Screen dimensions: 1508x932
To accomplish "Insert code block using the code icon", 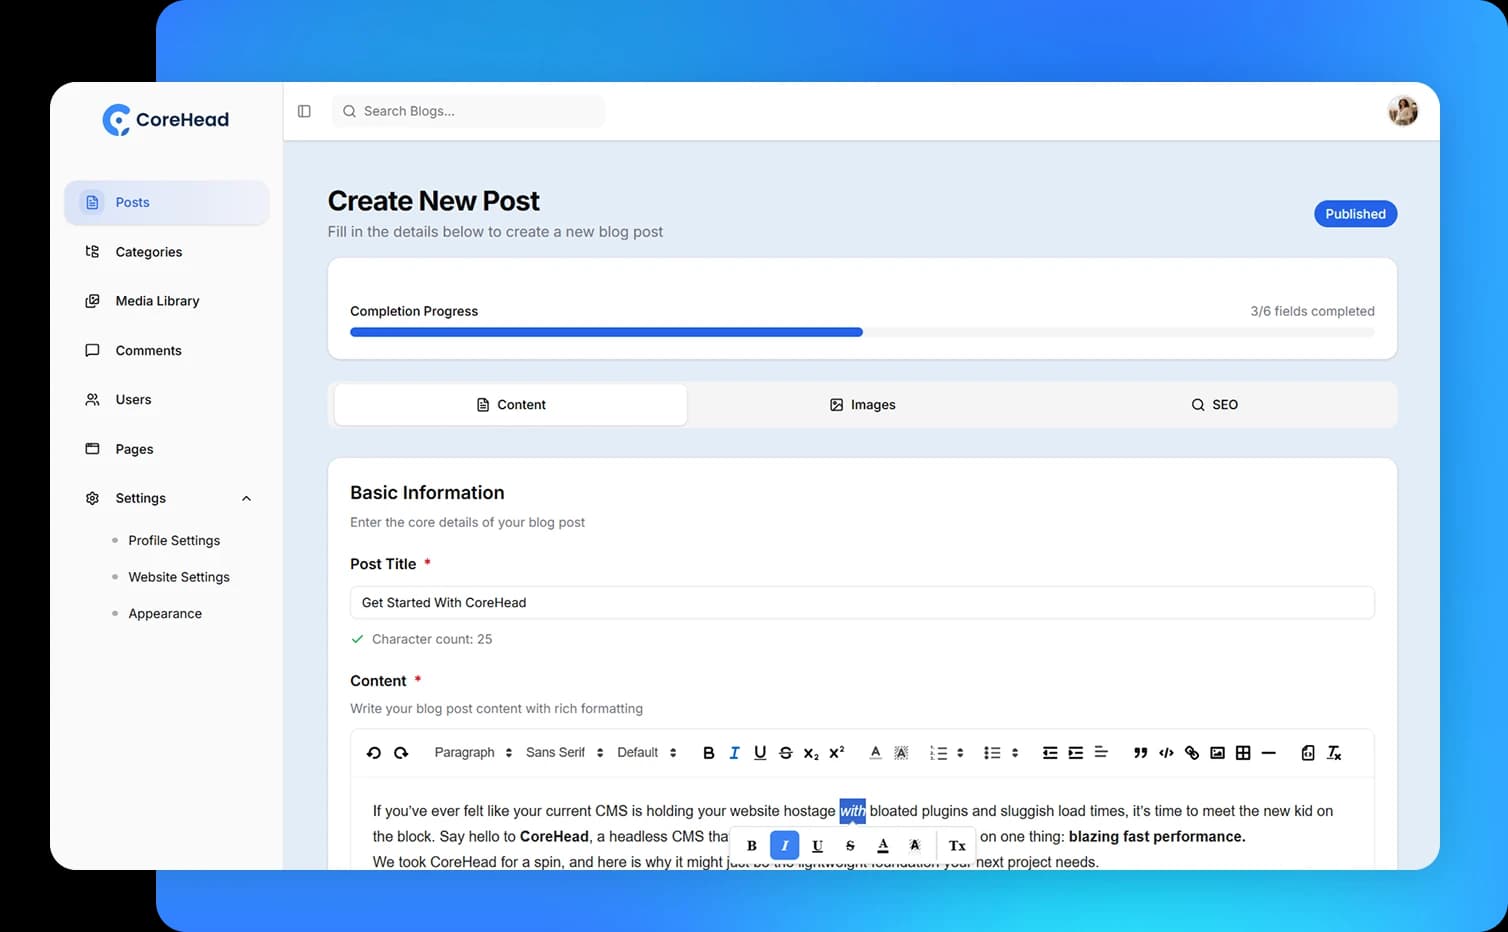I will pyautogui.click(x=1166, y=753).
